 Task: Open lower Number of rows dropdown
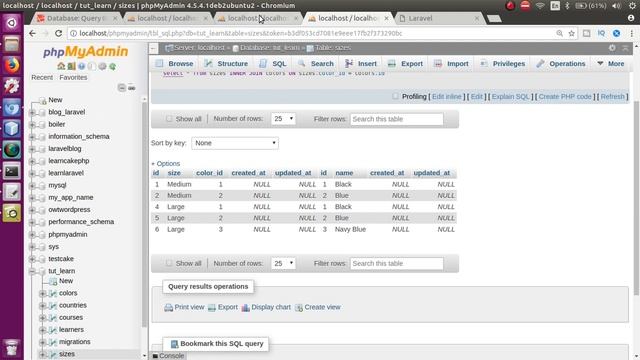(283, 263)
